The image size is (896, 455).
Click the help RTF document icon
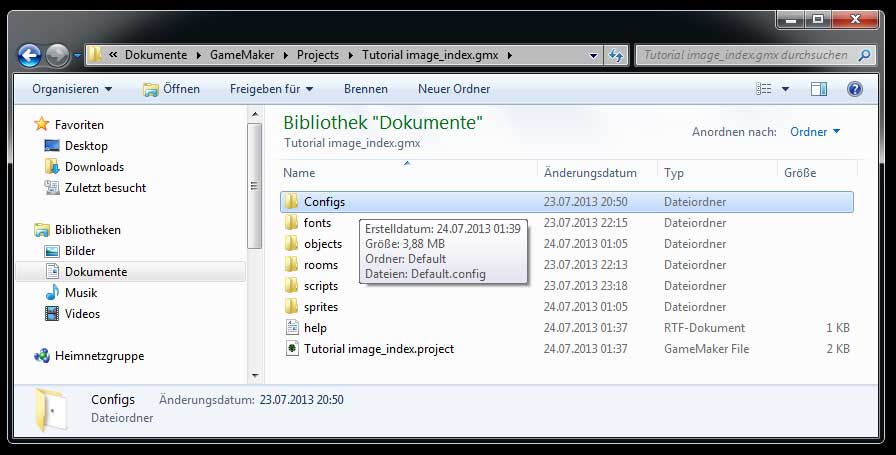(291, 328)
